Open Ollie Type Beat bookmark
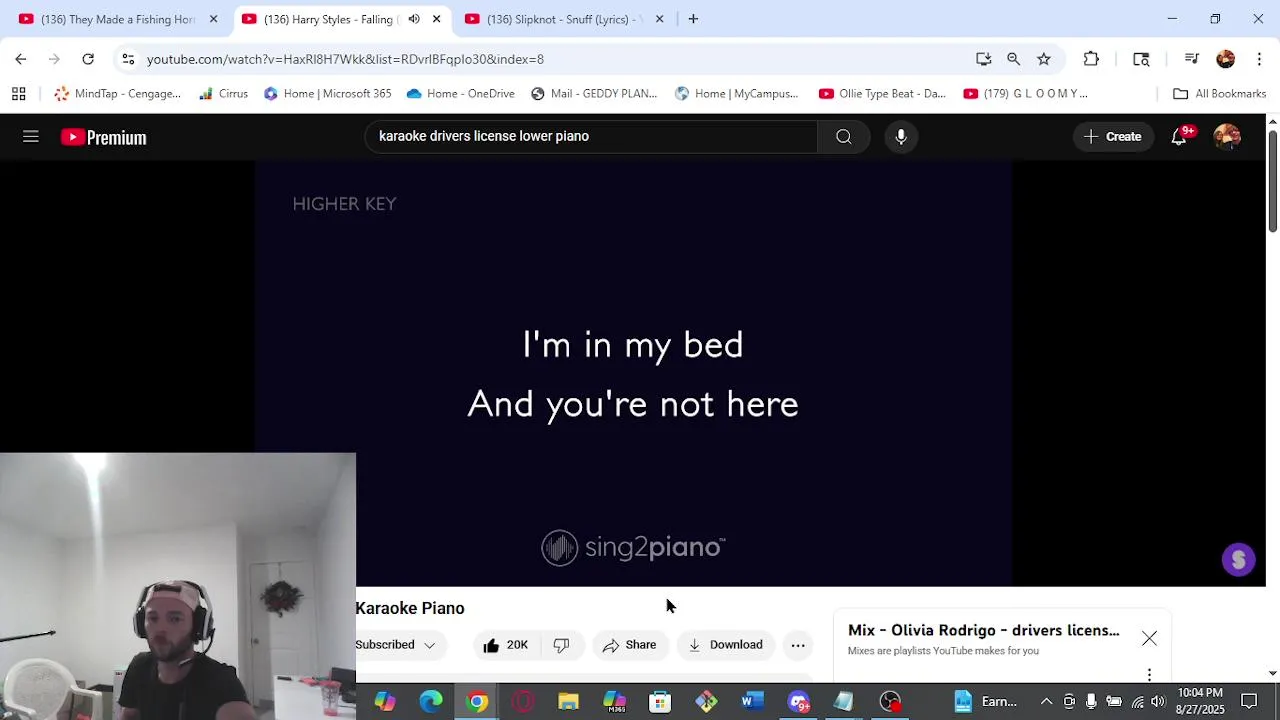 (882, 94)
